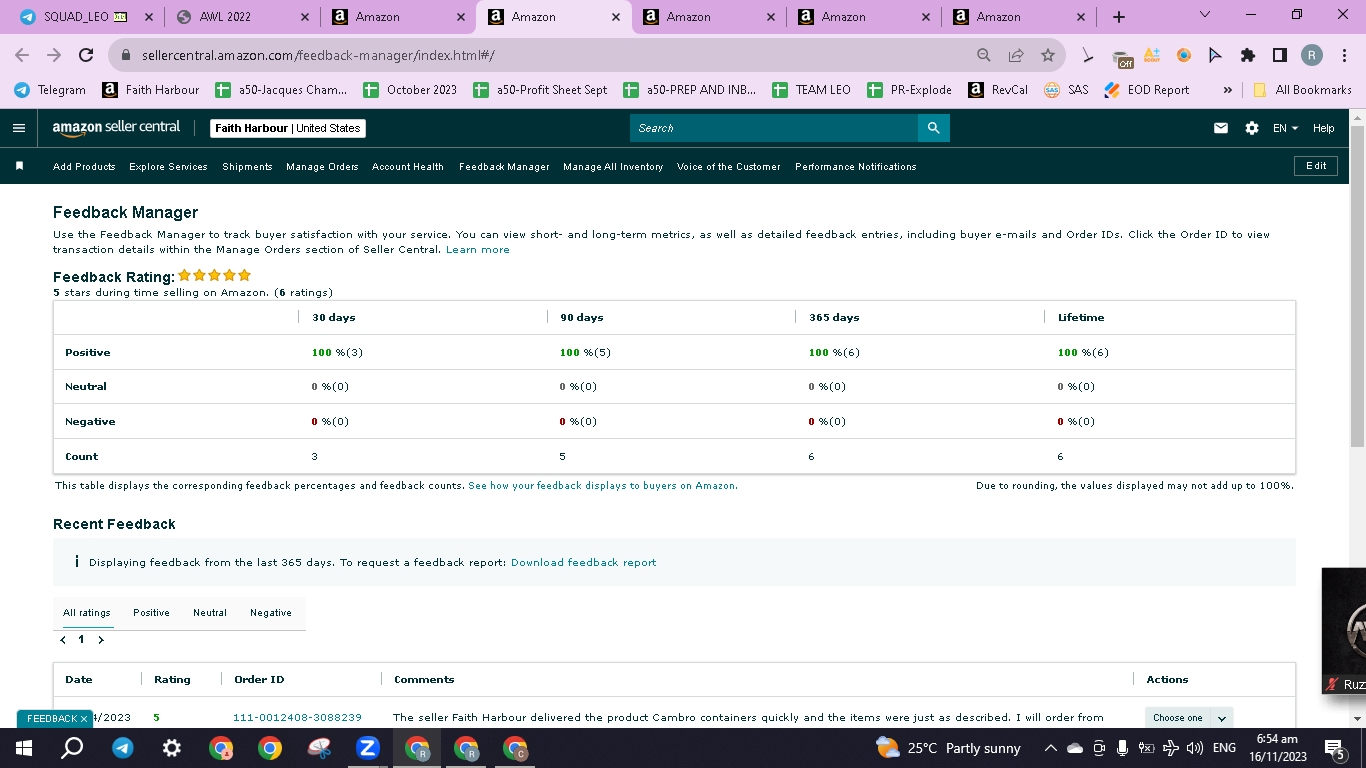Click the weather widget showing 25°C

(948, 748)
